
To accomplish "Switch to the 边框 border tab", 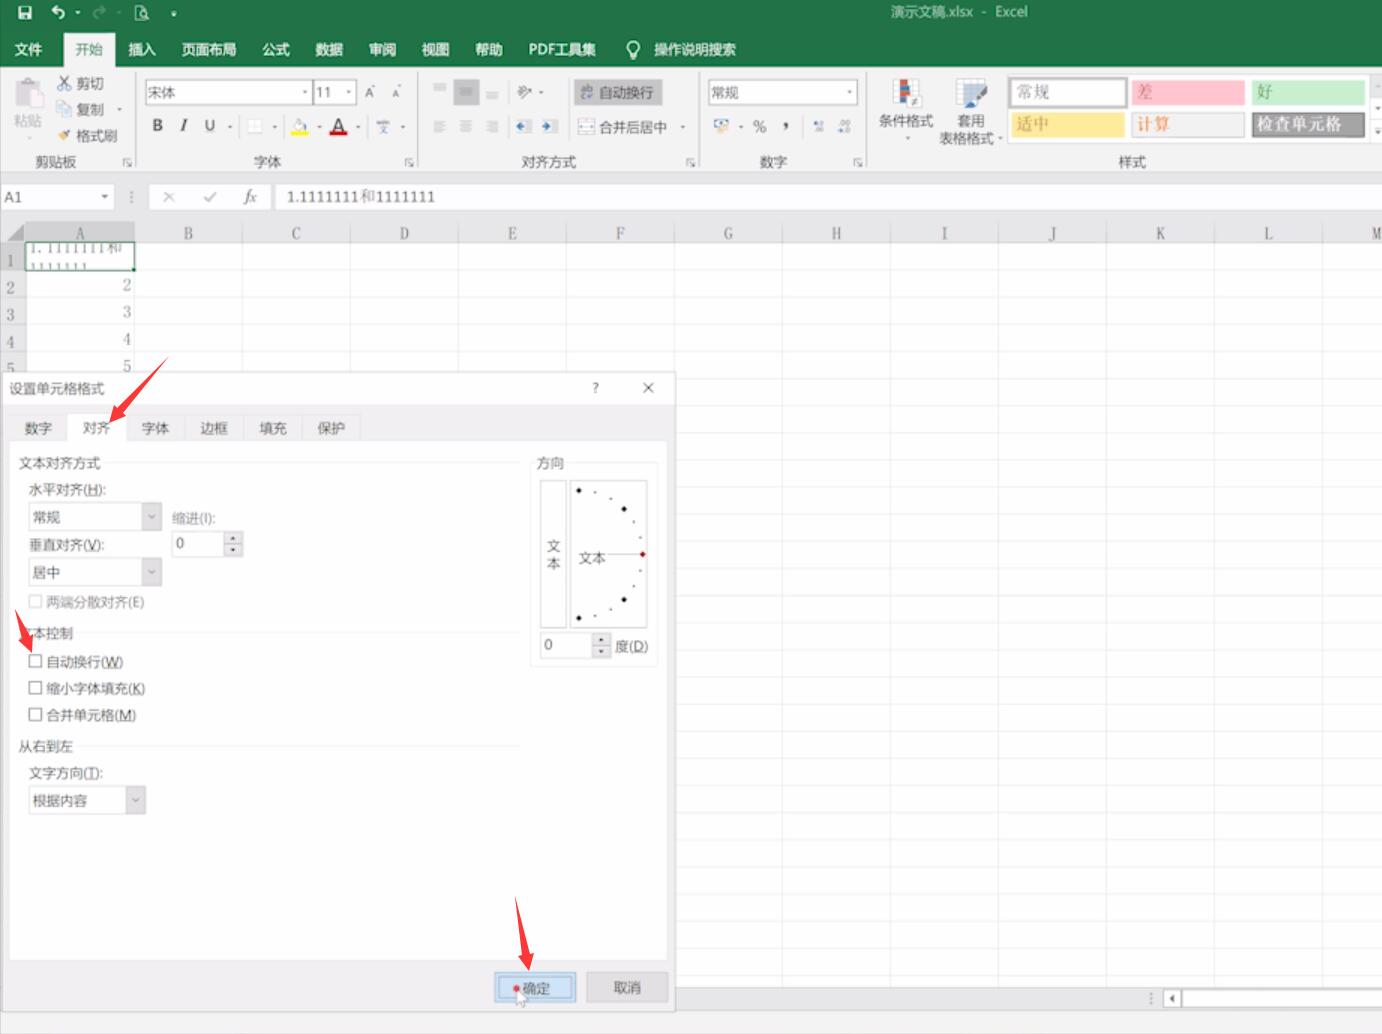I will [214, 428].
